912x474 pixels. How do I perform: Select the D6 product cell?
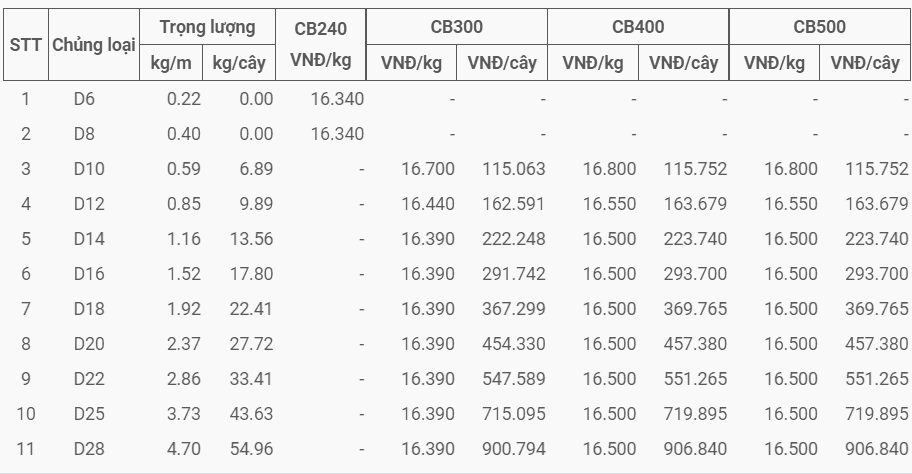click(x=84, y=99)
